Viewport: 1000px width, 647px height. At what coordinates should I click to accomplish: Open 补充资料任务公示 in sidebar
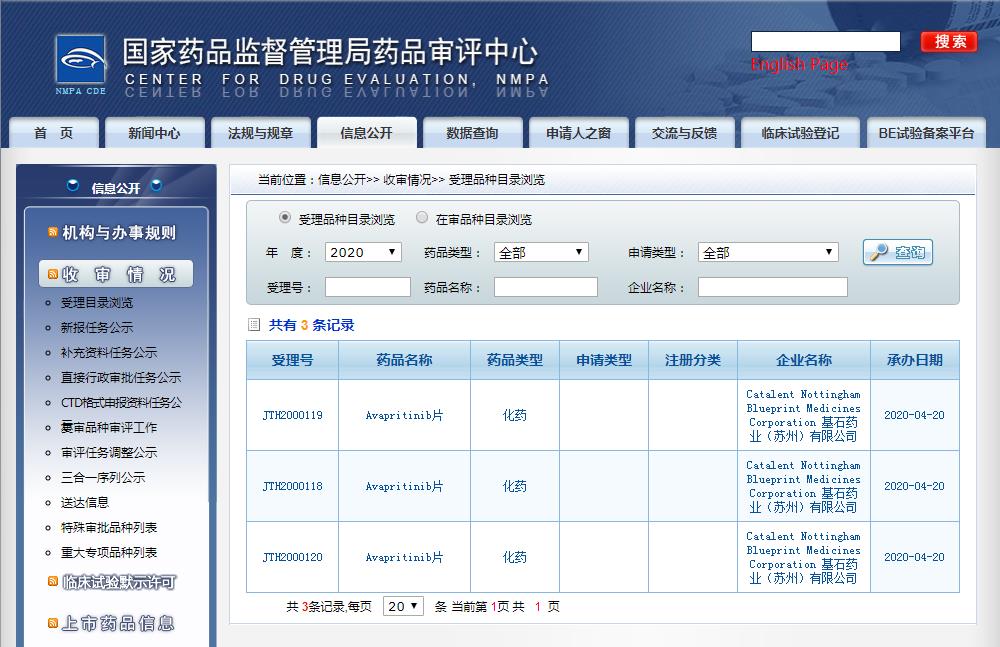click(109, 352)
